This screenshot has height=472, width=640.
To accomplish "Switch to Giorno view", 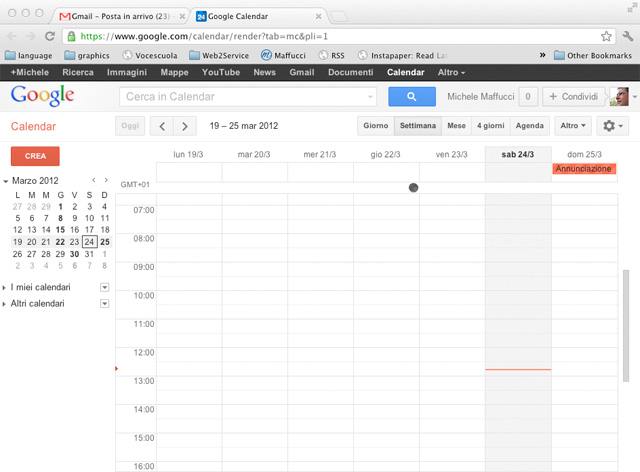I will pos(376,126).
